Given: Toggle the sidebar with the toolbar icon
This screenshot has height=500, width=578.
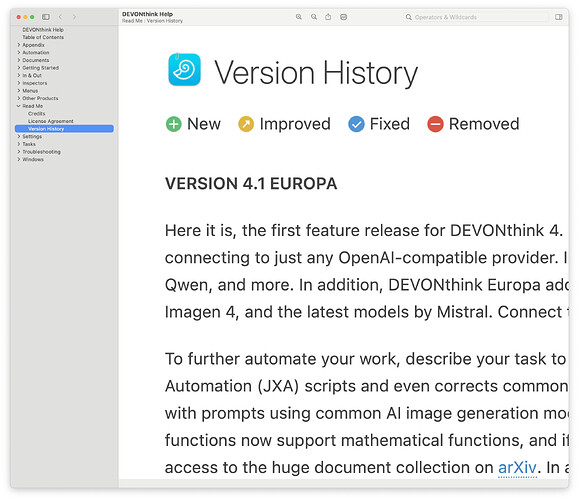Looking at the screenshot, I should 46,17.
